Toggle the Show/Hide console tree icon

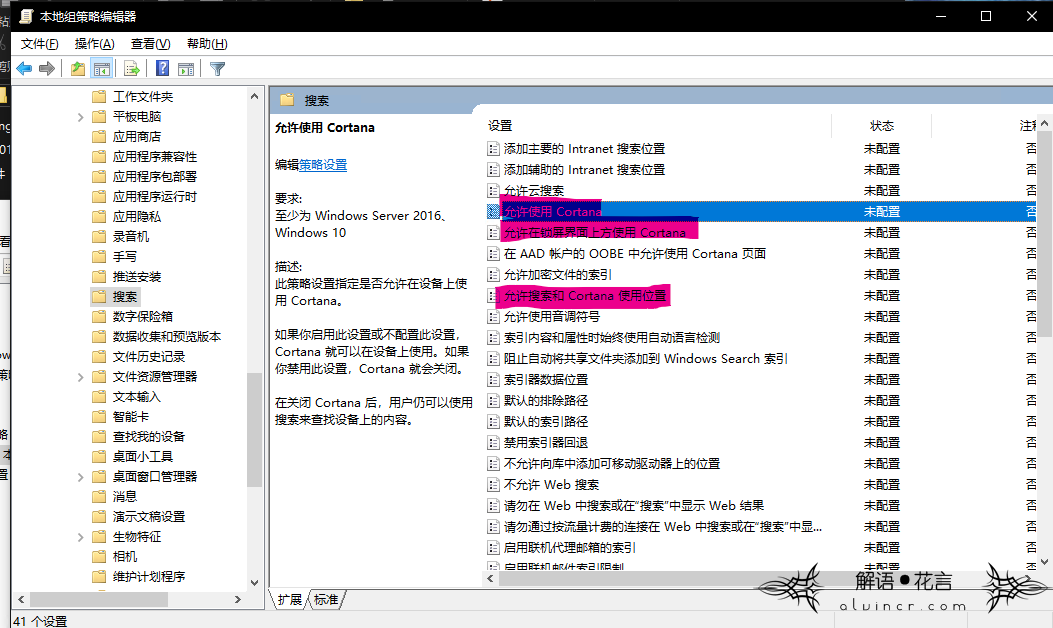tap(102, 69)
